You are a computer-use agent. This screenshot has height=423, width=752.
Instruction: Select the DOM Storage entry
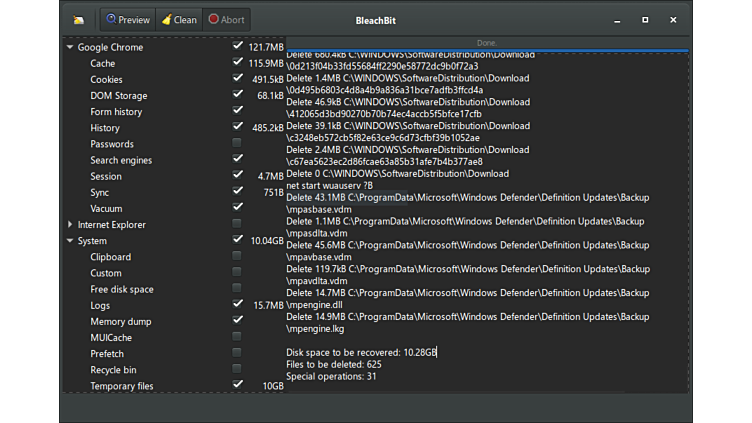118,96
